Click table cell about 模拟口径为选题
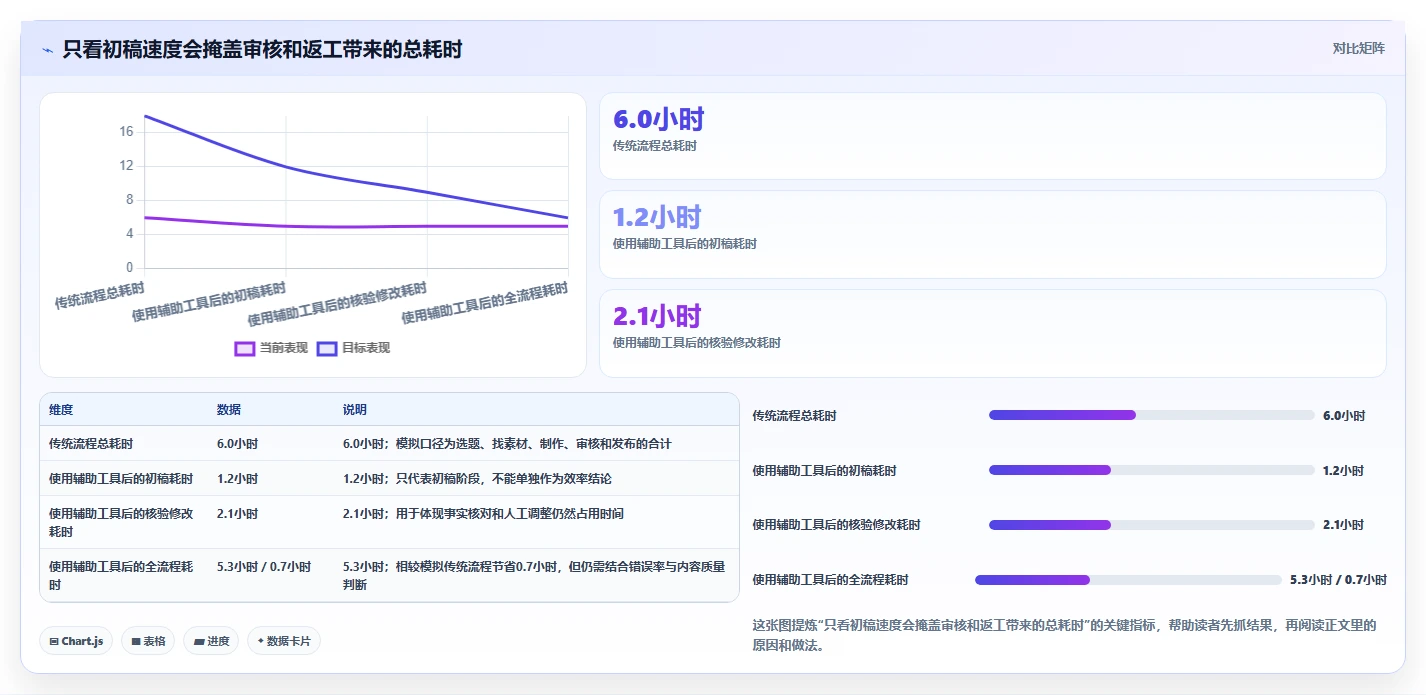Image resolution: width=1426 pixels, height=695 pixels. pyautogui.click(x=507, y=444)
